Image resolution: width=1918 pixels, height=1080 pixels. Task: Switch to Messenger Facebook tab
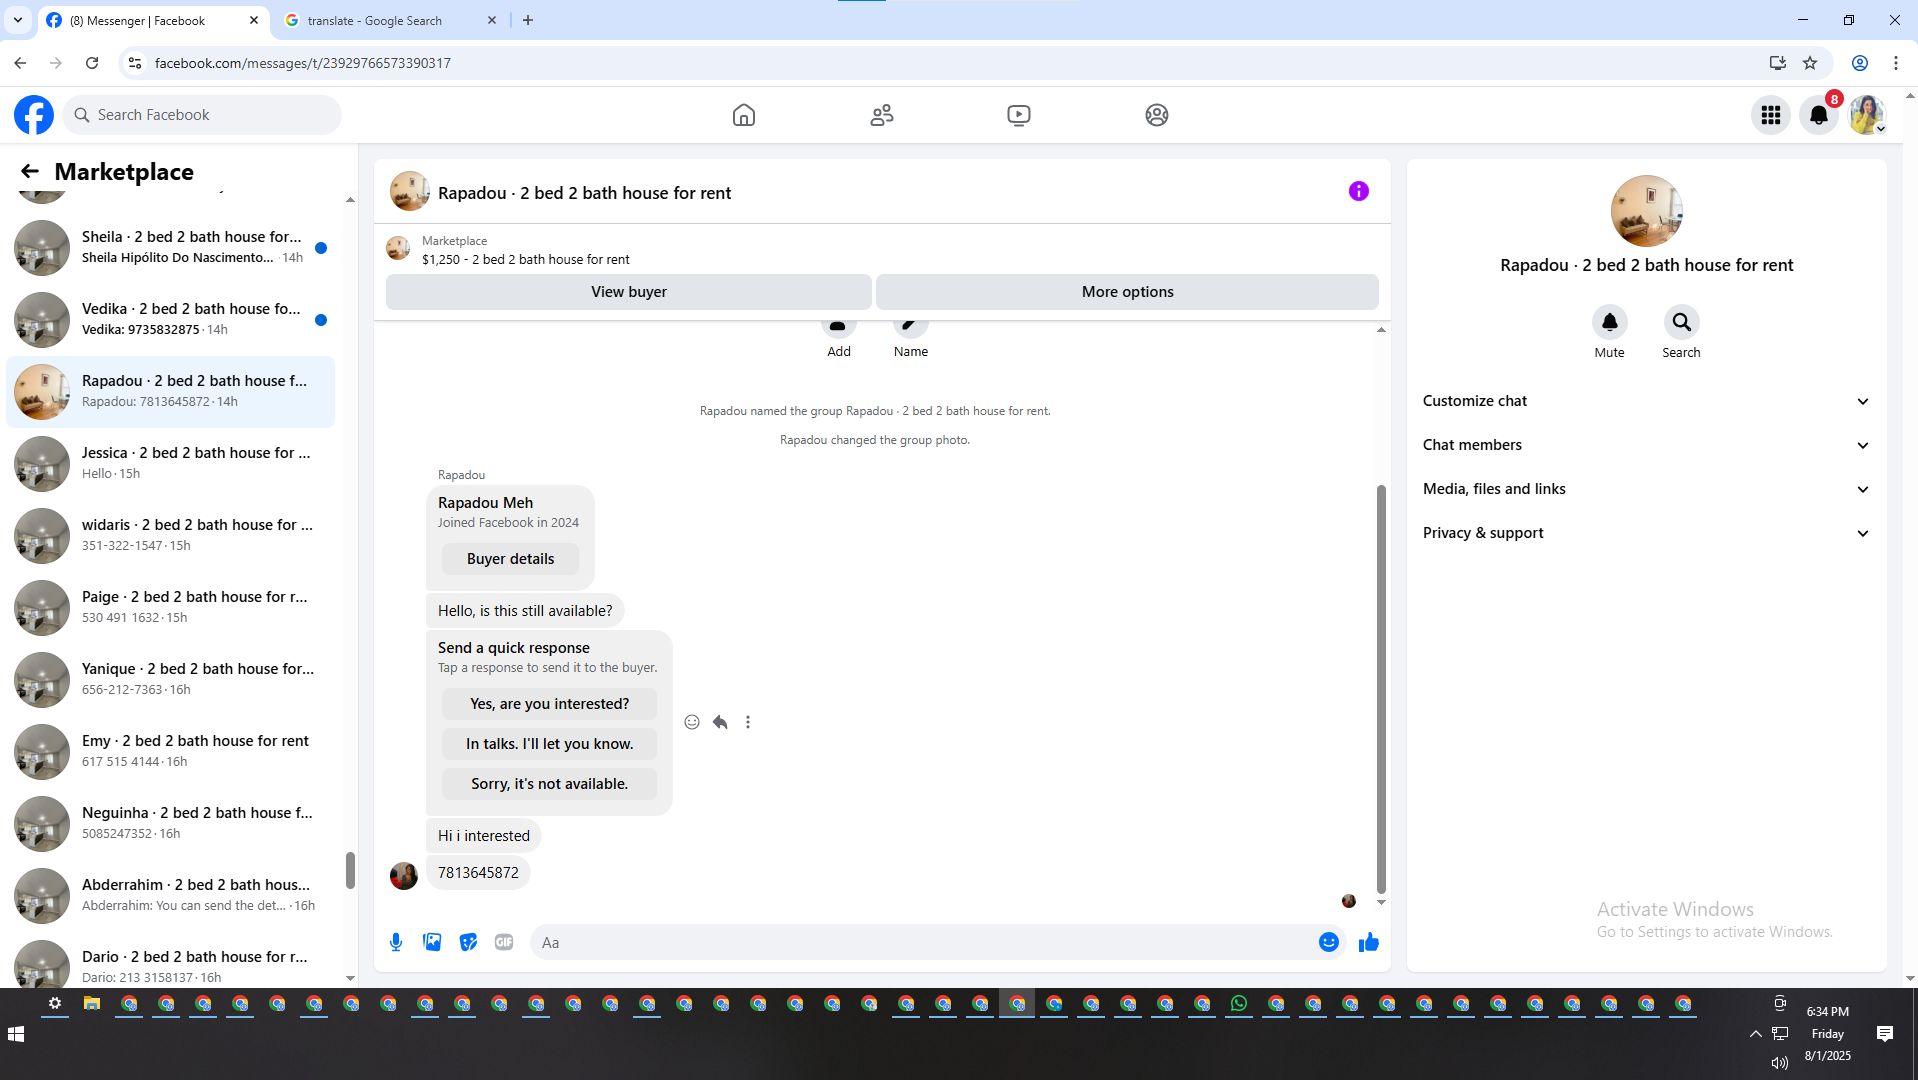[x=153, y=20]
